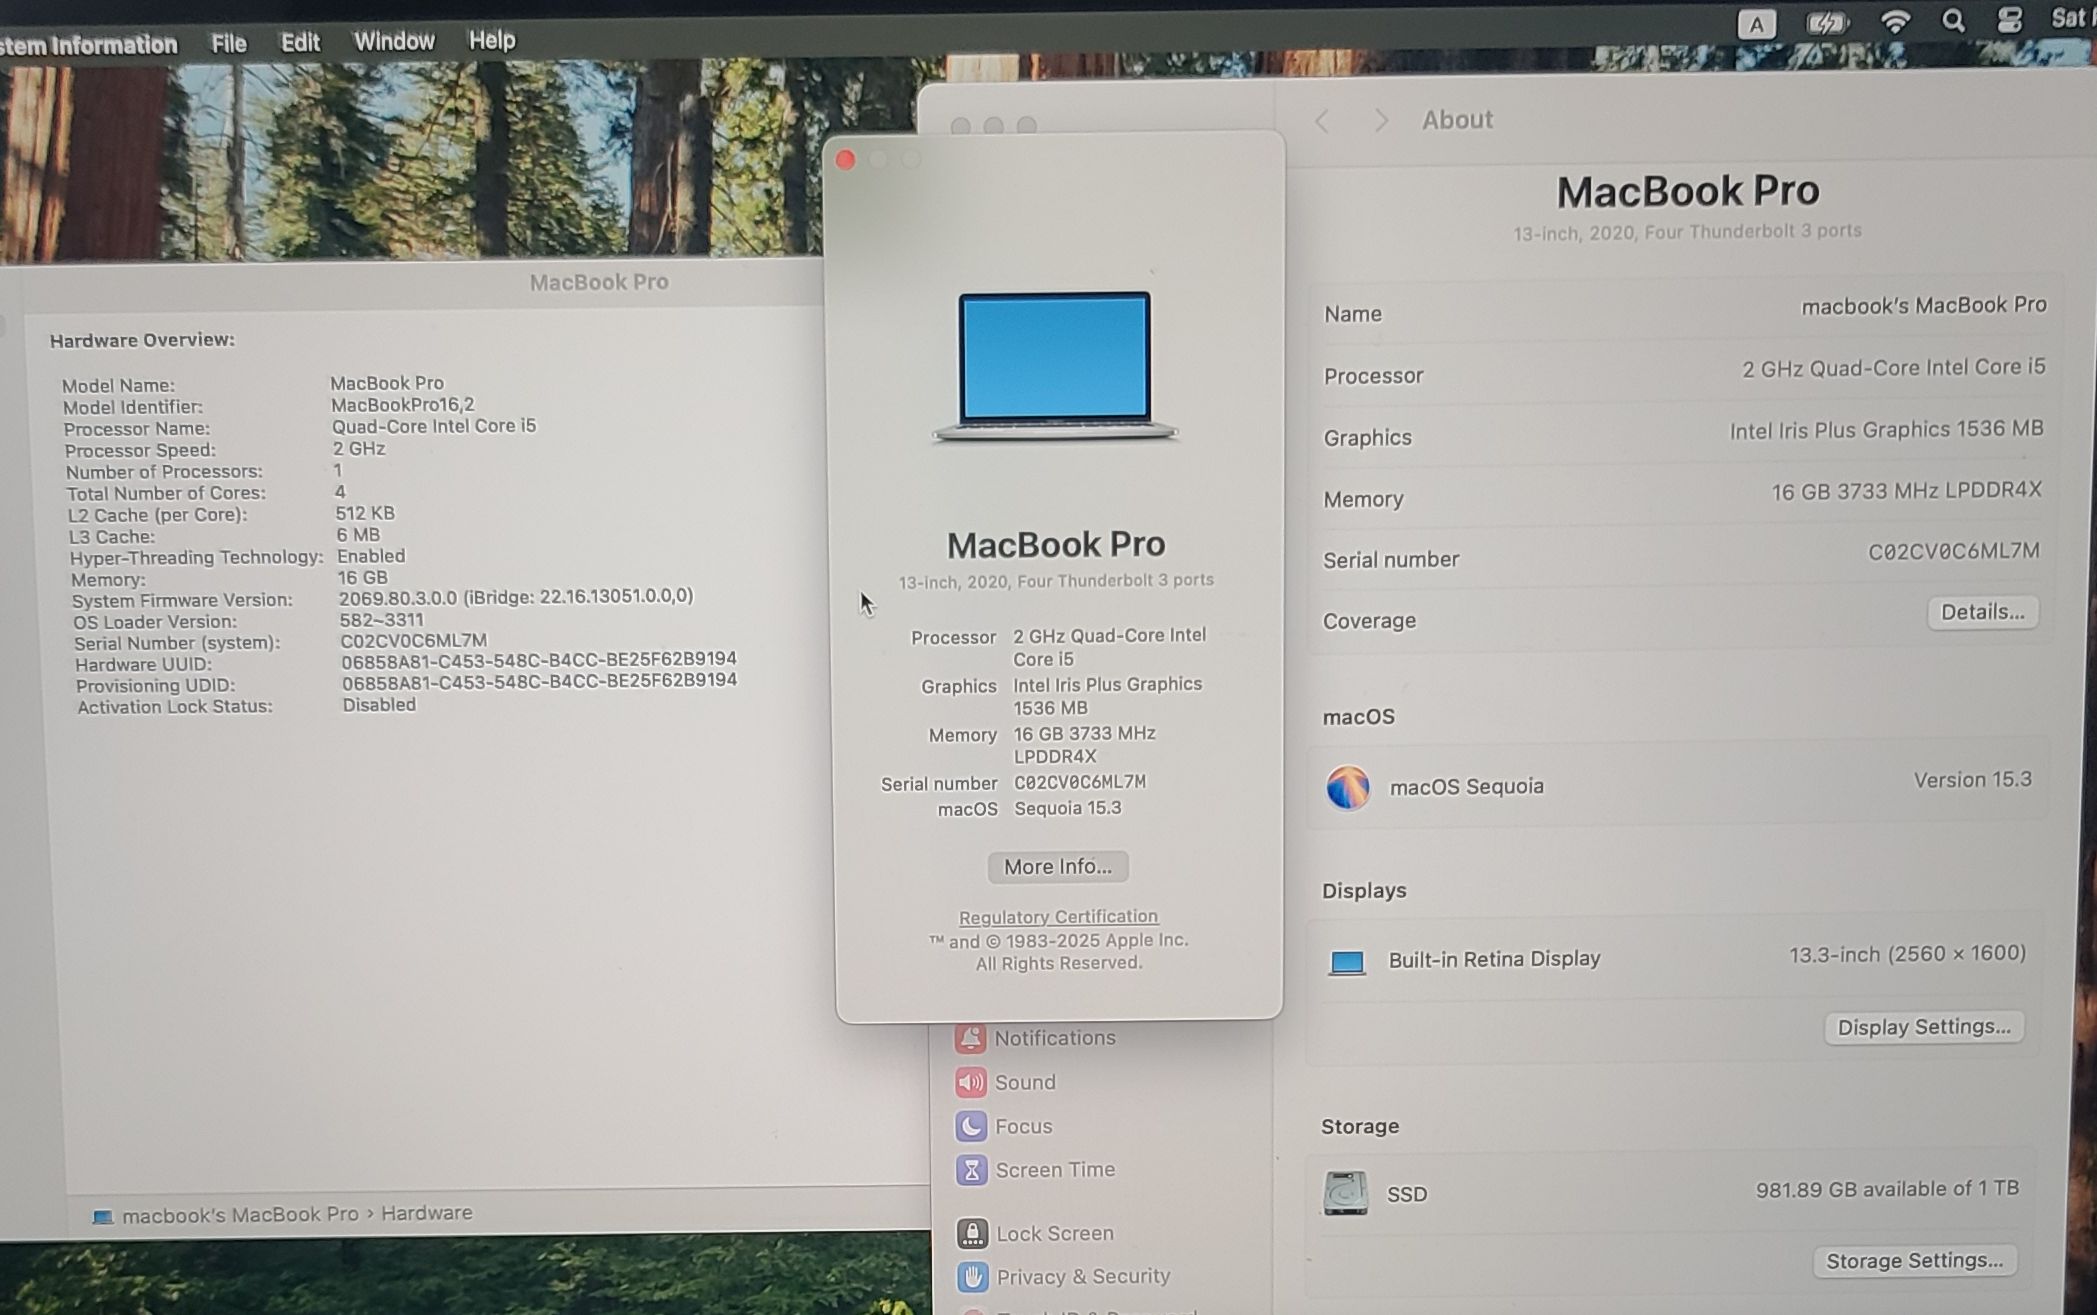Open the Window menu

(x=394, y=41)
